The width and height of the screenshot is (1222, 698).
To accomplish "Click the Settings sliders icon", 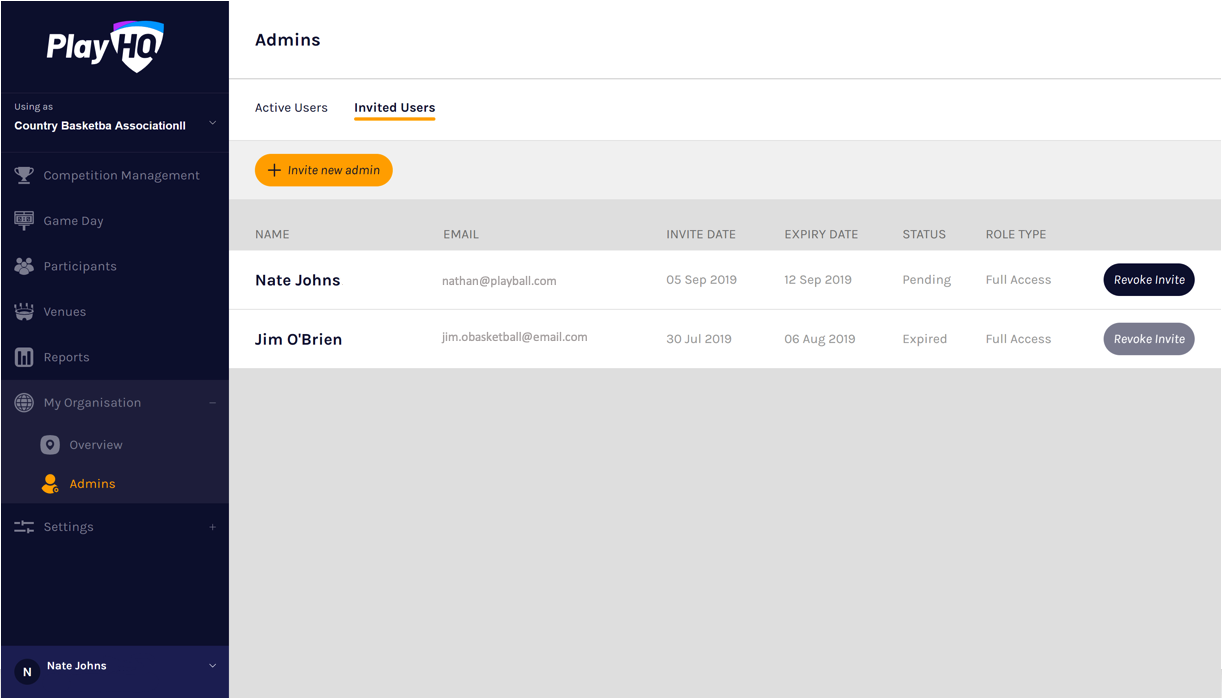I will point(24,527).
